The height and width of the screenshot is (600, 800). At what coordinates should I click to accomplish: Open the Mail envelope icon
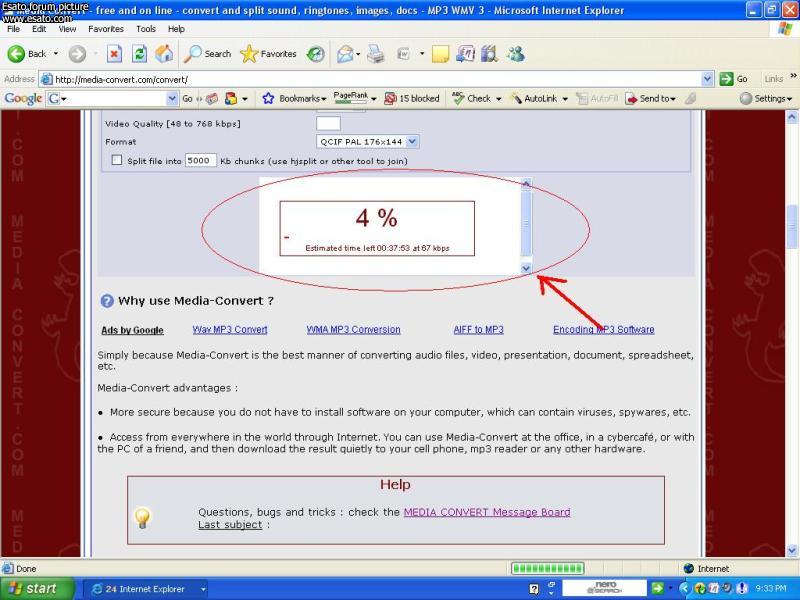(x=345, y=54)
